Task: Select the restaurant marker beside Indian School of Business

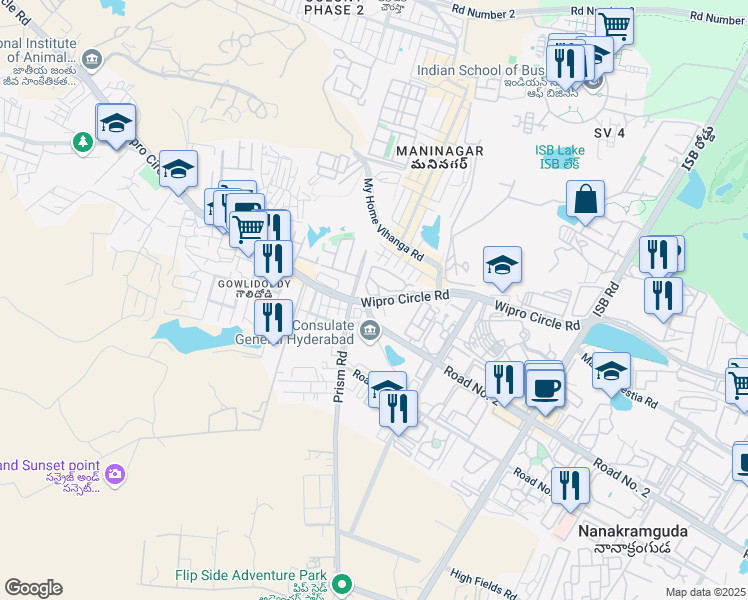Action: [x=566, y=66]
